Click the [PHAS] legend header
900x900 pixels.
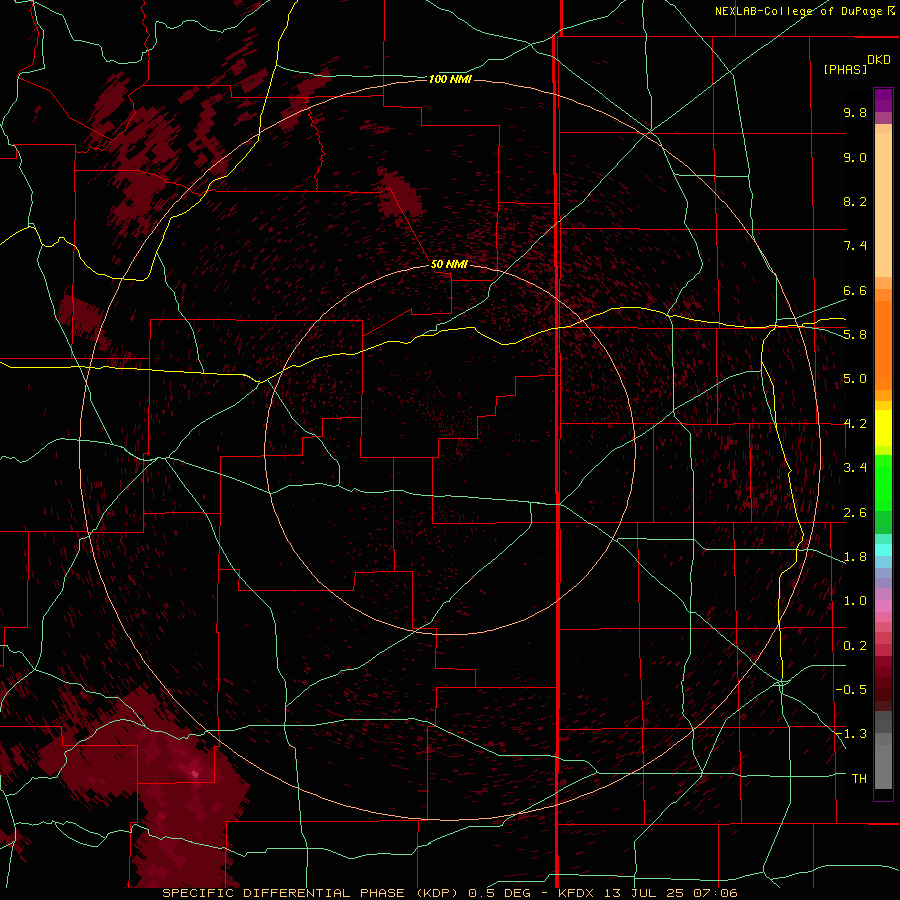tap(845, 69)
